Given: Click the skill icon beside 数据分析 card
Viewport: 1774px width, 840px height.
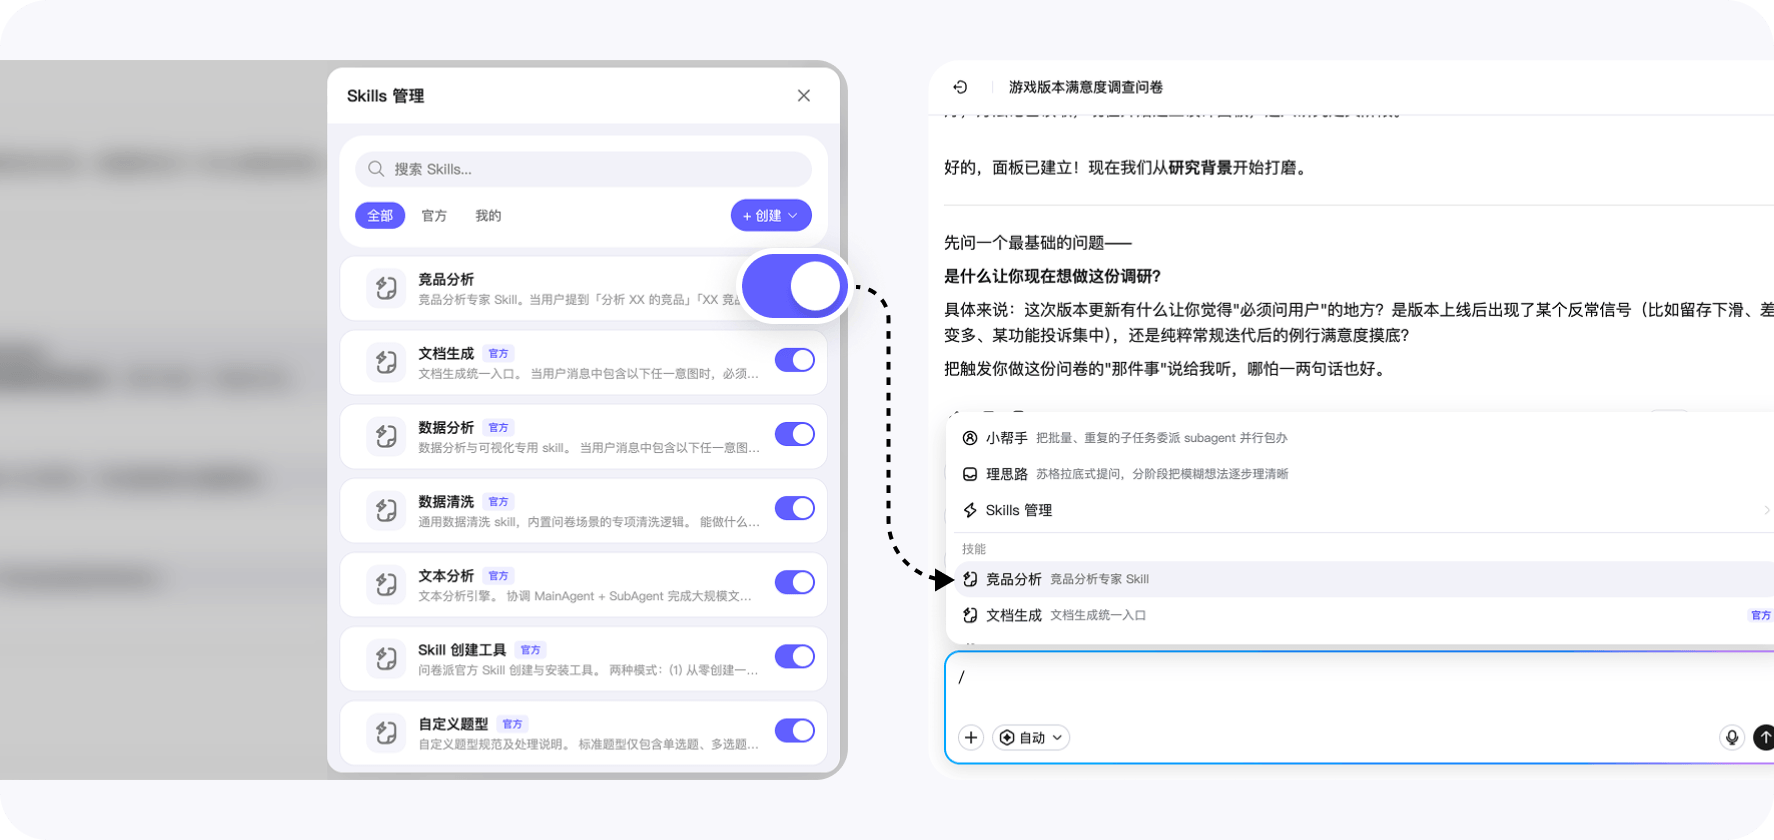Looking at the screenshot, I should point(386,436).
